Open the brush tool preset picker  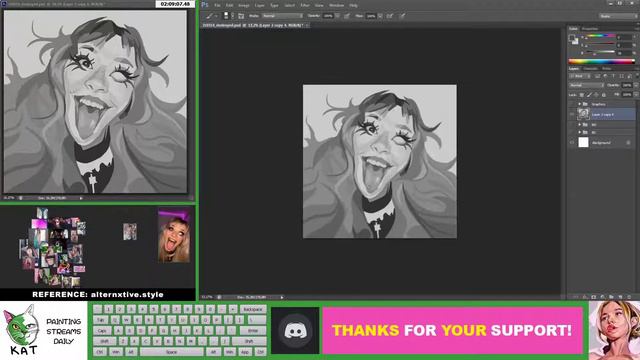coord(211,16)
